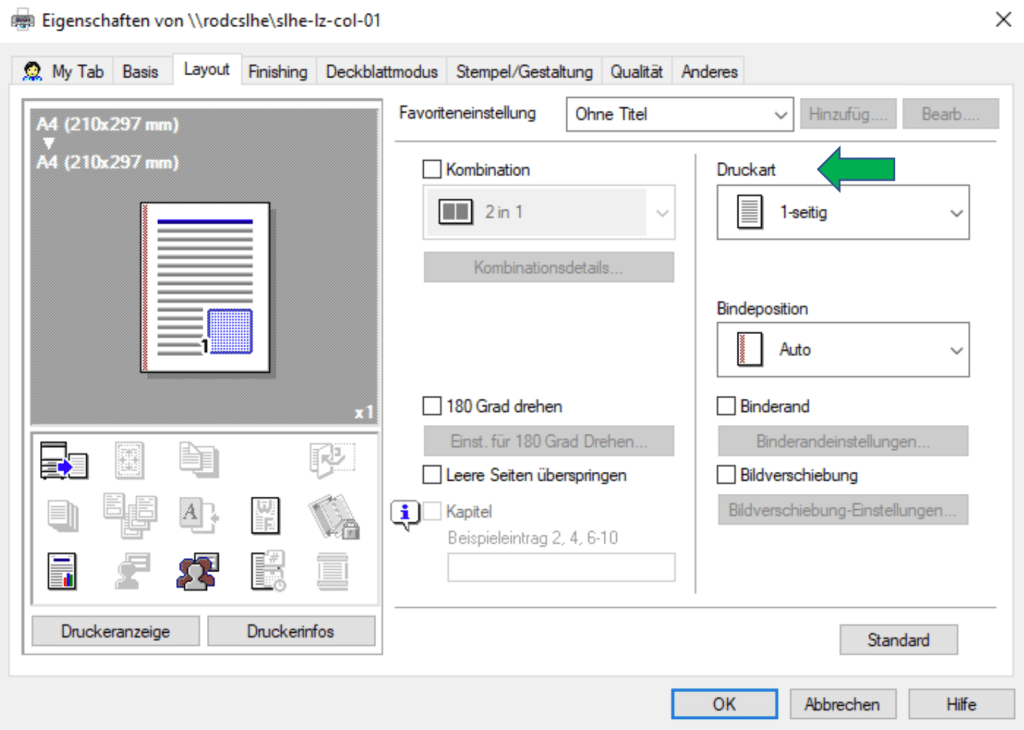Screen dimensions: 1024x730
Task: Tick the 180 Grad drehen checkbox
Action: point(432,407)
